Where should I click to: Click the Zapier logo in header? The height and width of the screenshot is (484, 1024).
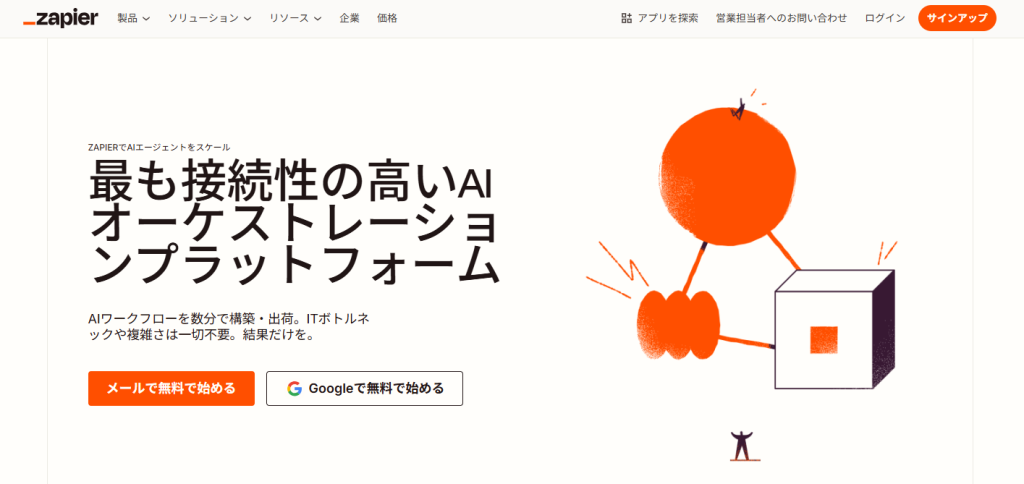(60, 18)
